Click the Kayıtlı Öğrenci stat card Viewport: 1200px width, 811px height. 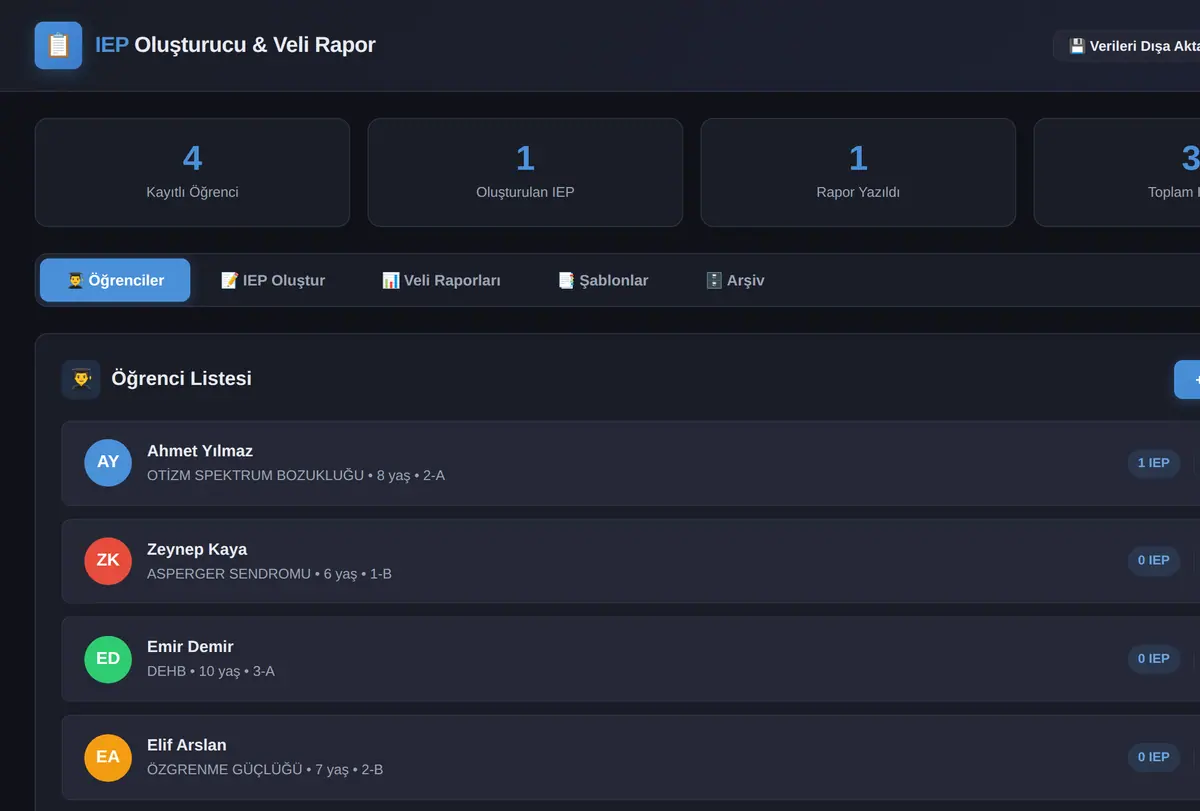192,172
